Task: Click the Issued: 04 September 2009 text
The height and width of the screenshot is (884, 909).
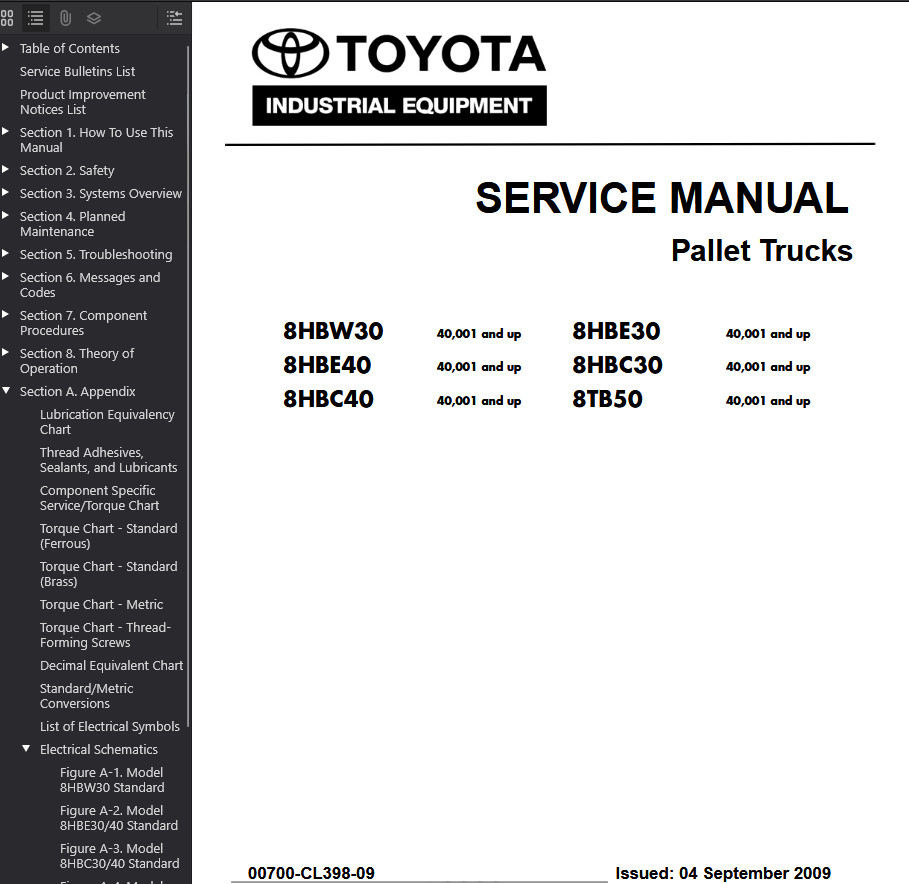Action: tap(723, 873)
